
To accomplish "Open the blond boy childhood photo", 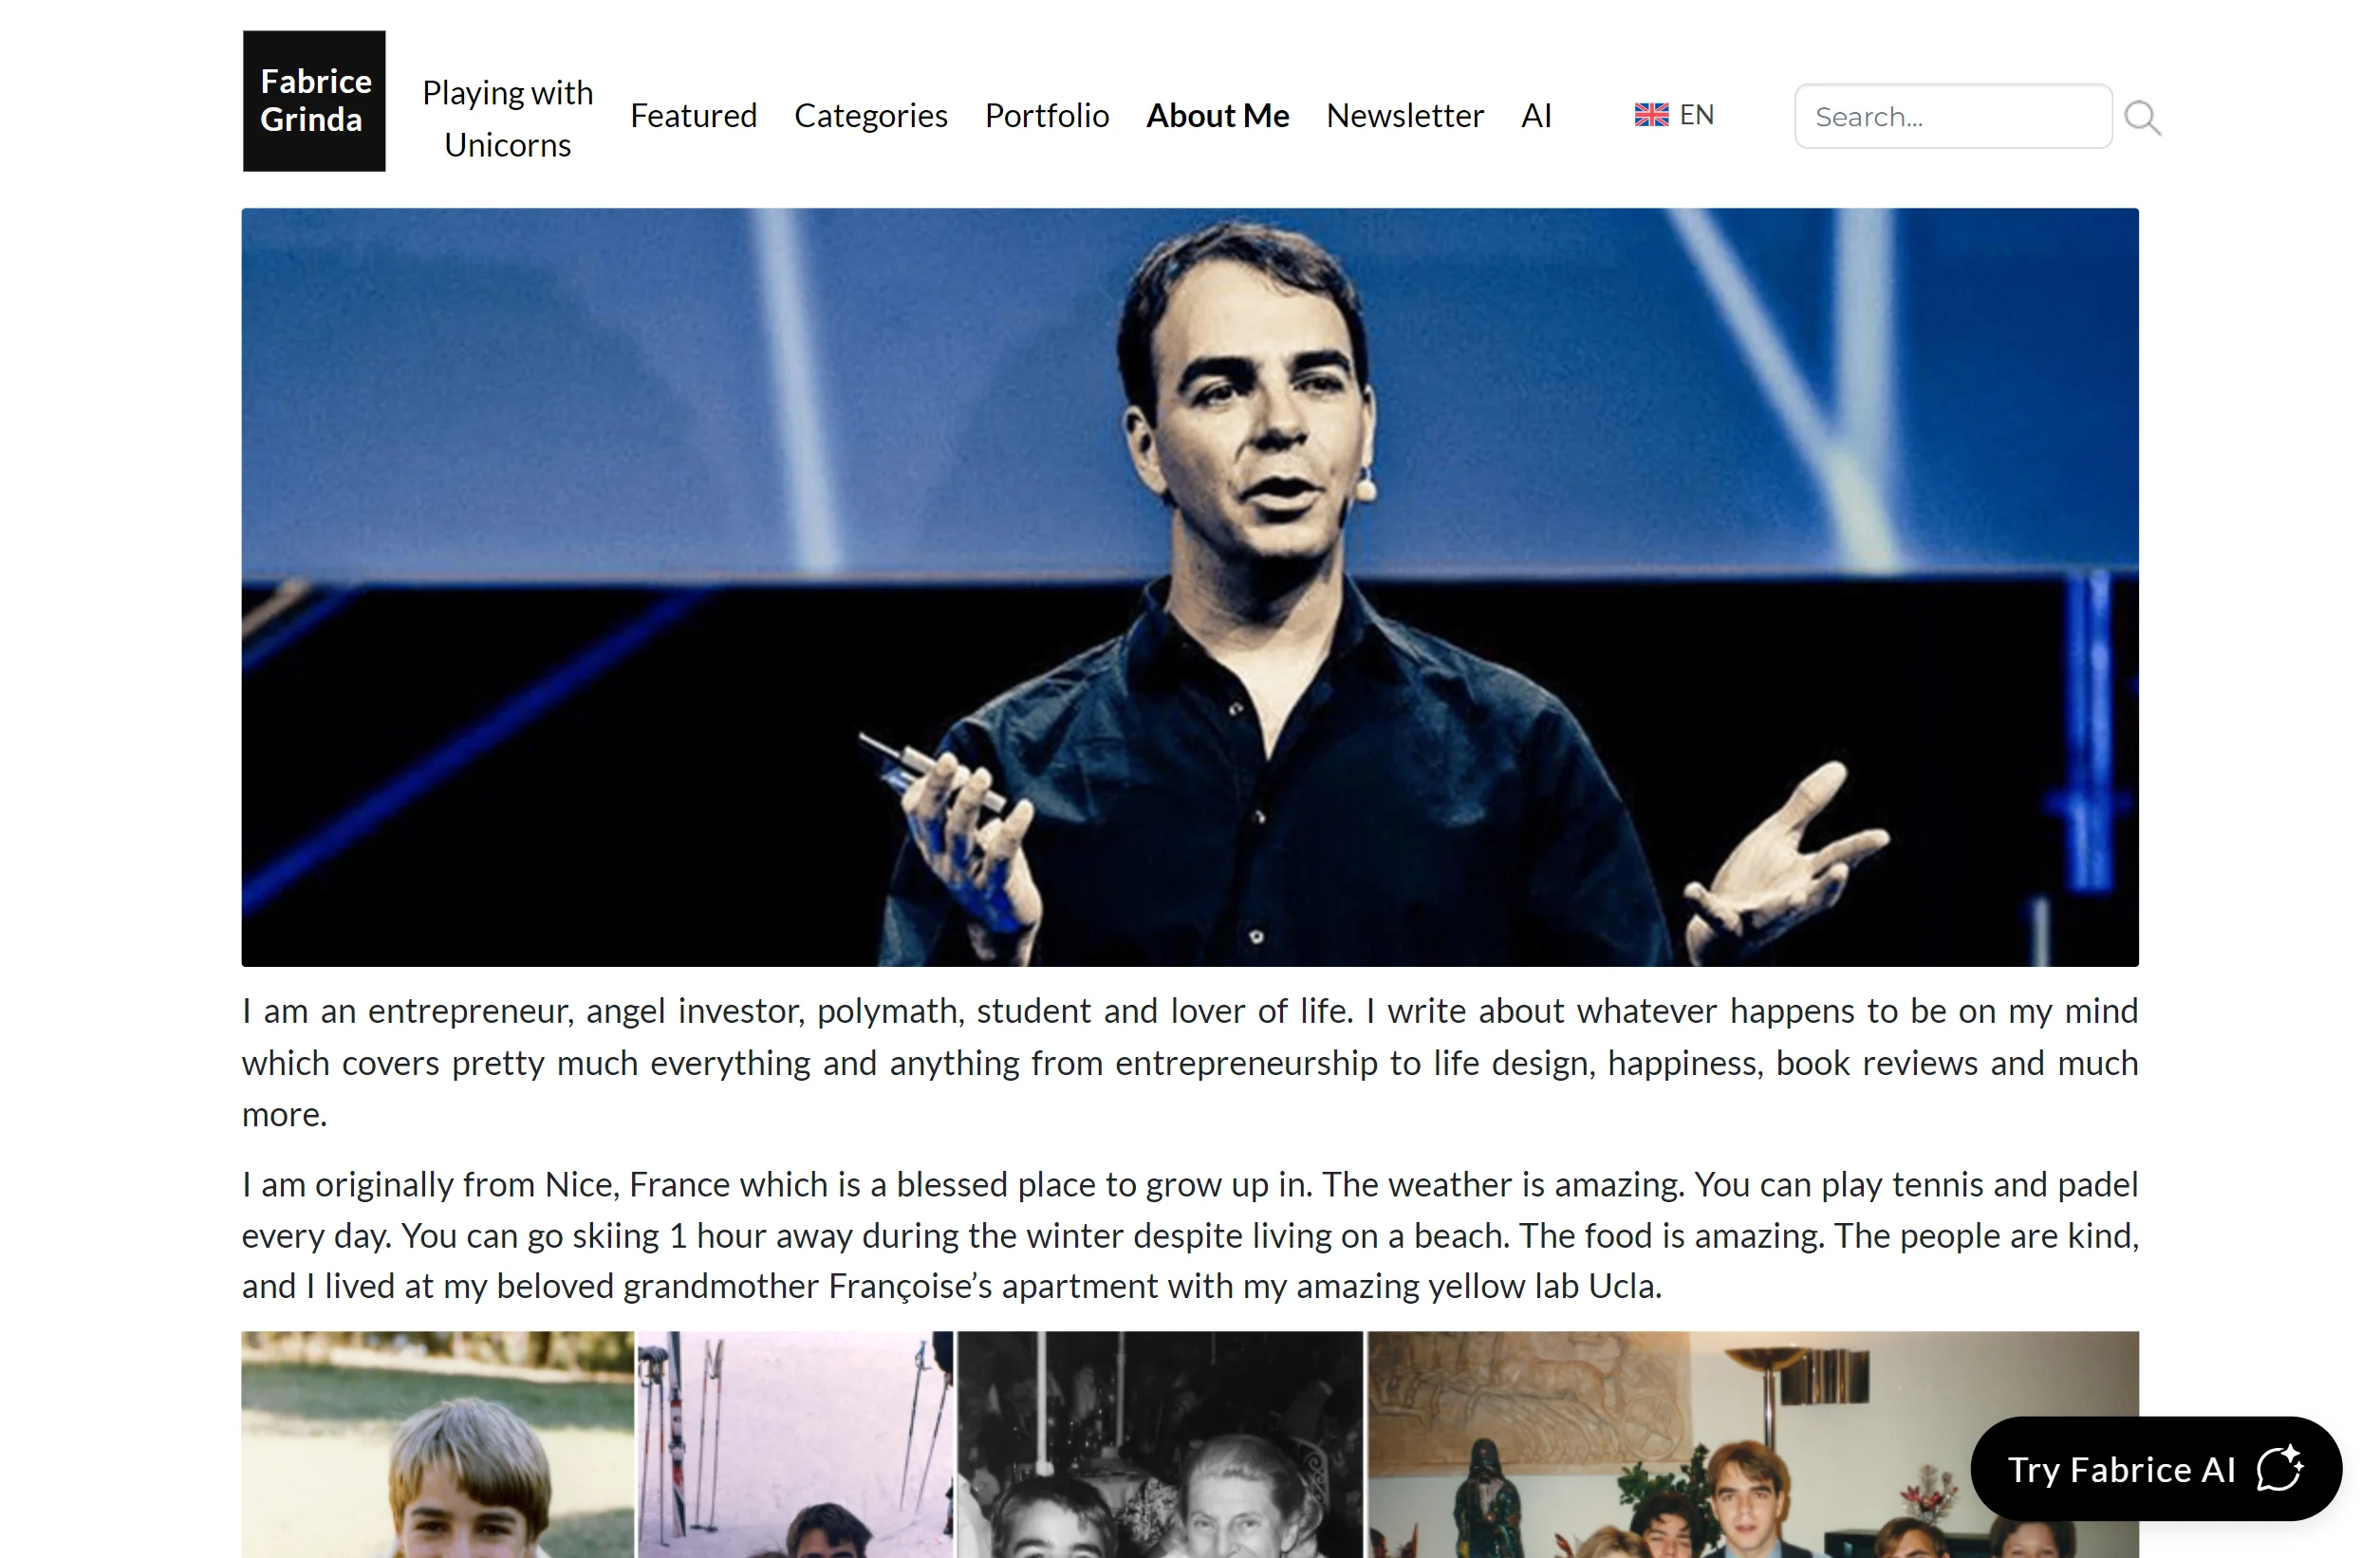I will 438,1444.
